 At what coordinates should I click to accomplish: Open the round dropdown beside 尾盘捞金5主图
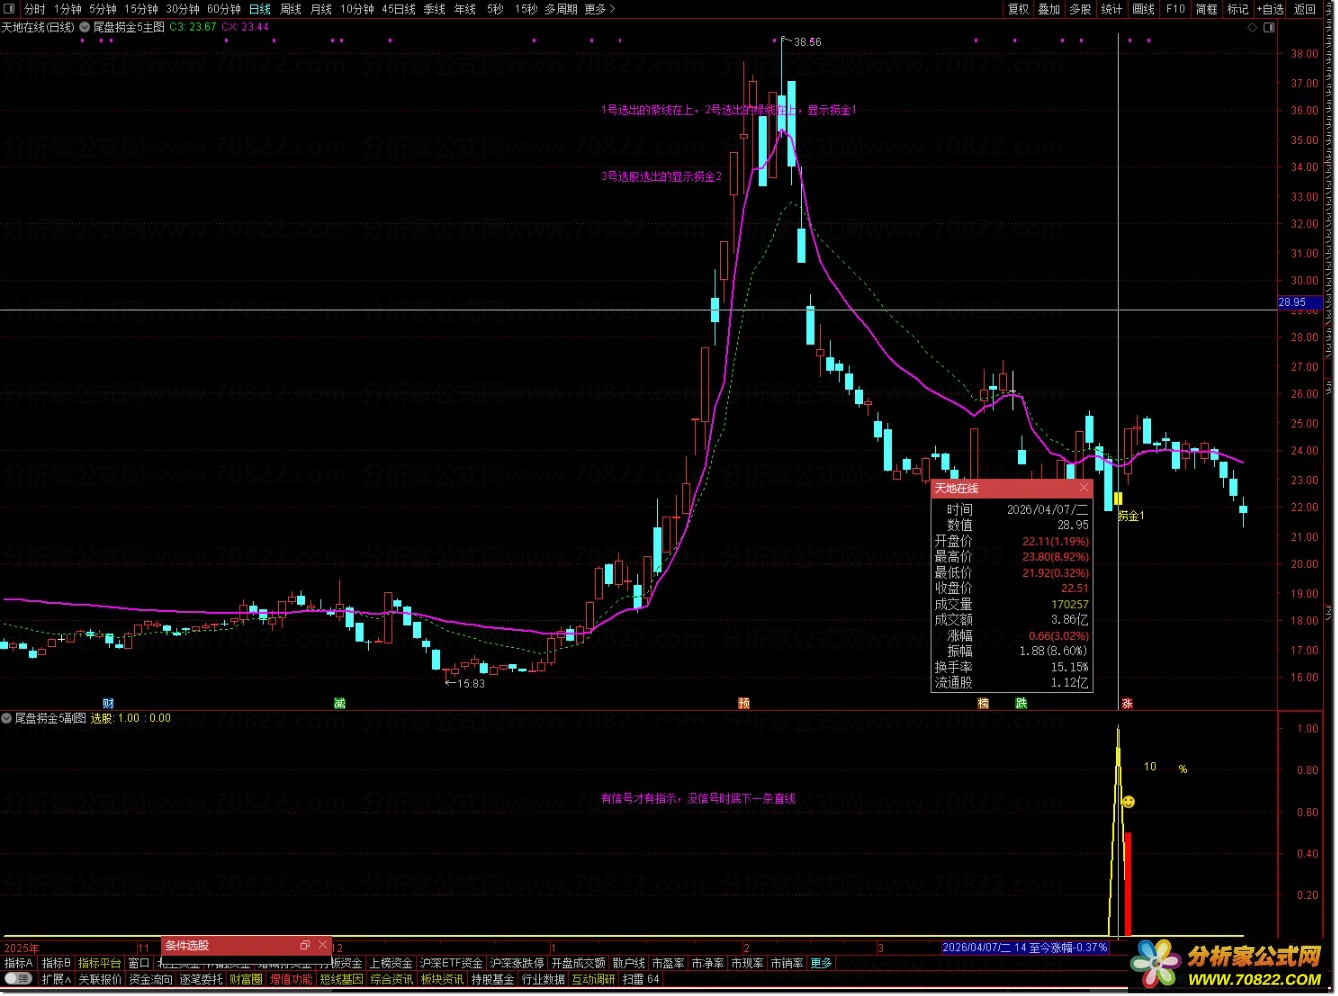click(x=84, y=27)
